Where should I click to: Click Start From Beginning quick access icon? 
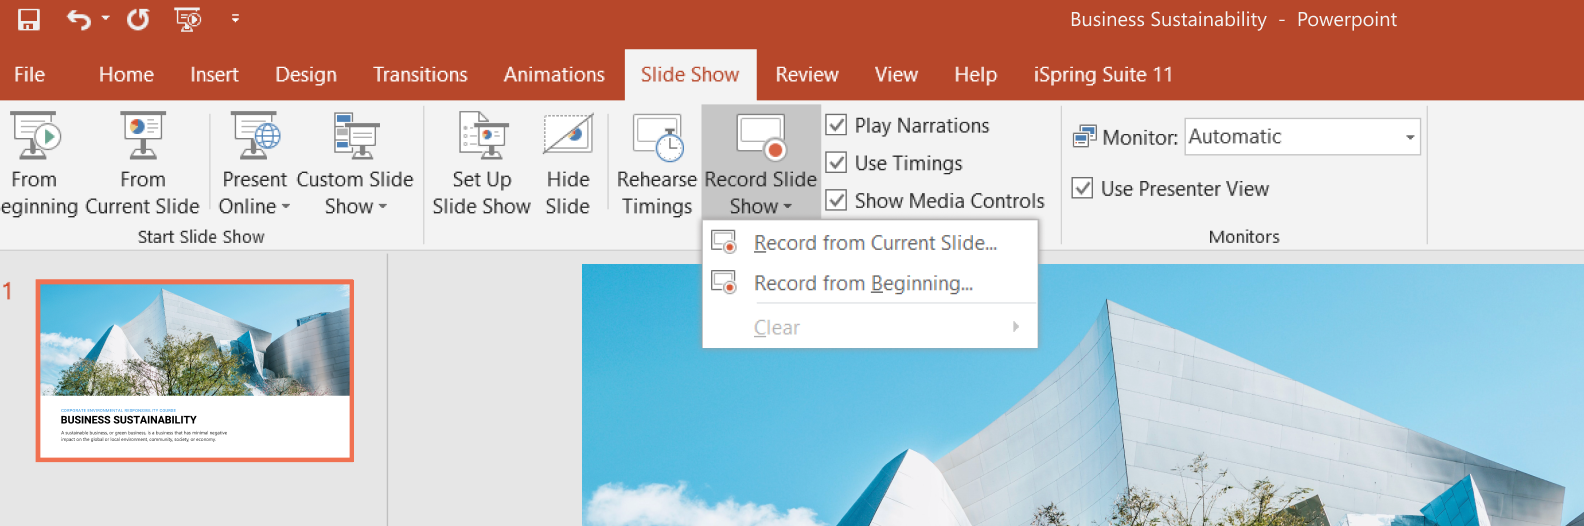tap(187, 19)
